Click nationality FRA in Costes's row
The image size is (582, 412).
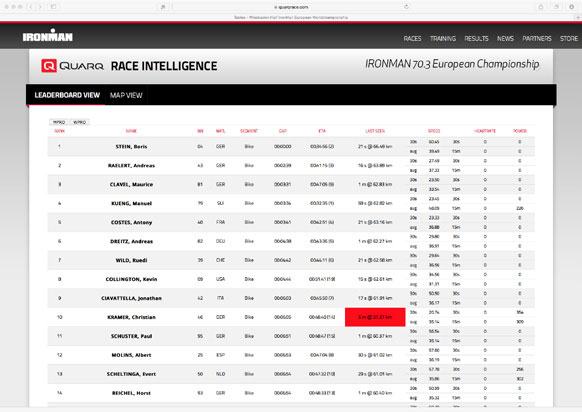[220, 222]
